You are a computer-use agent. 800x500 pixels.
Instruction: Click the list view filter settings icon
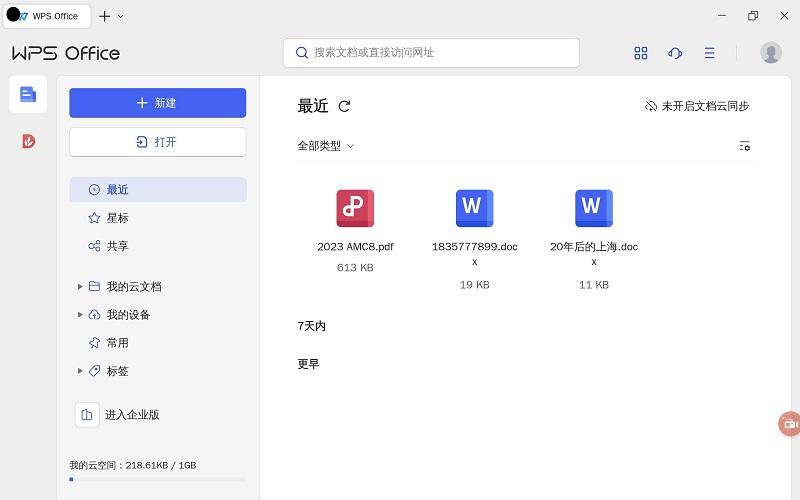point(744,146)
